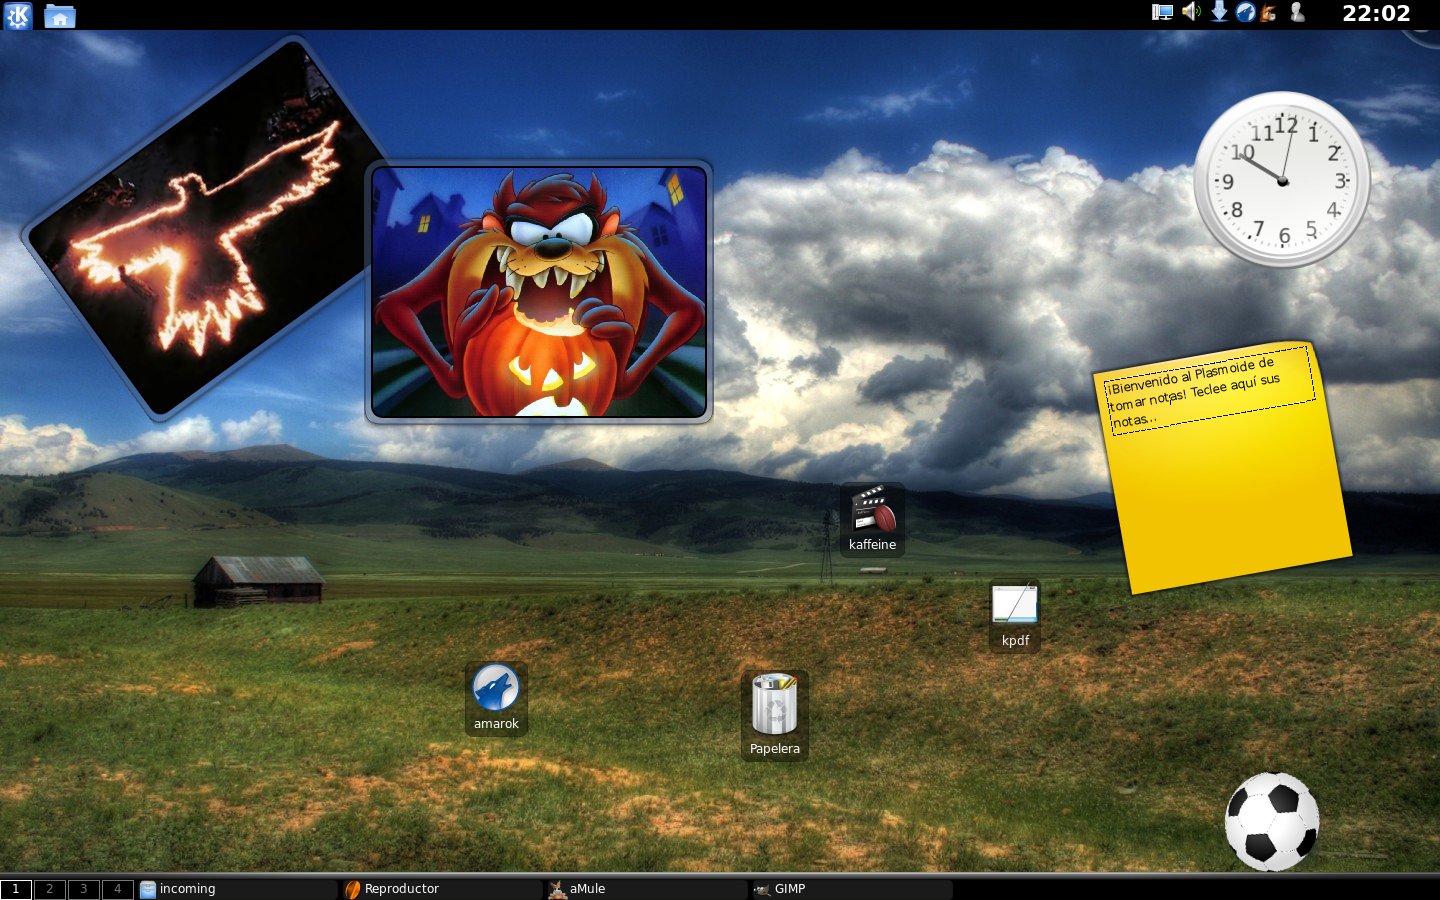Click the aMule donkey tray icon
The width and height of the screenshot is (1440, 900).
(1269, 13)
